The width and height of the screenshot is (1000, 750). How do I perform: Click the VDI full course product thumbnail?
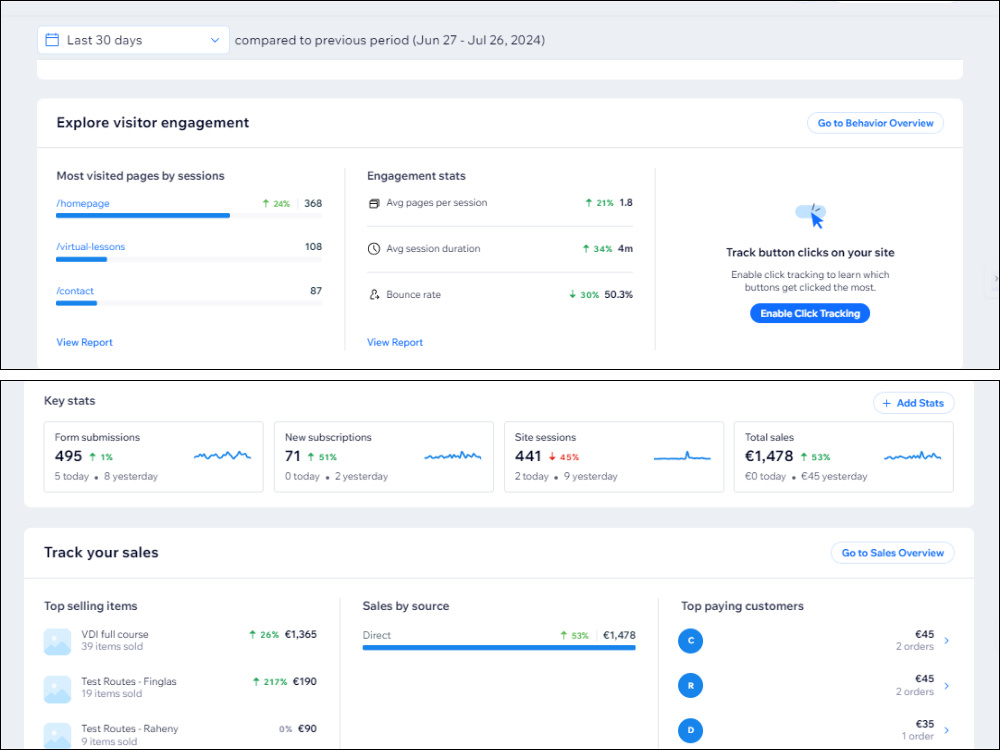pos(57,642)
